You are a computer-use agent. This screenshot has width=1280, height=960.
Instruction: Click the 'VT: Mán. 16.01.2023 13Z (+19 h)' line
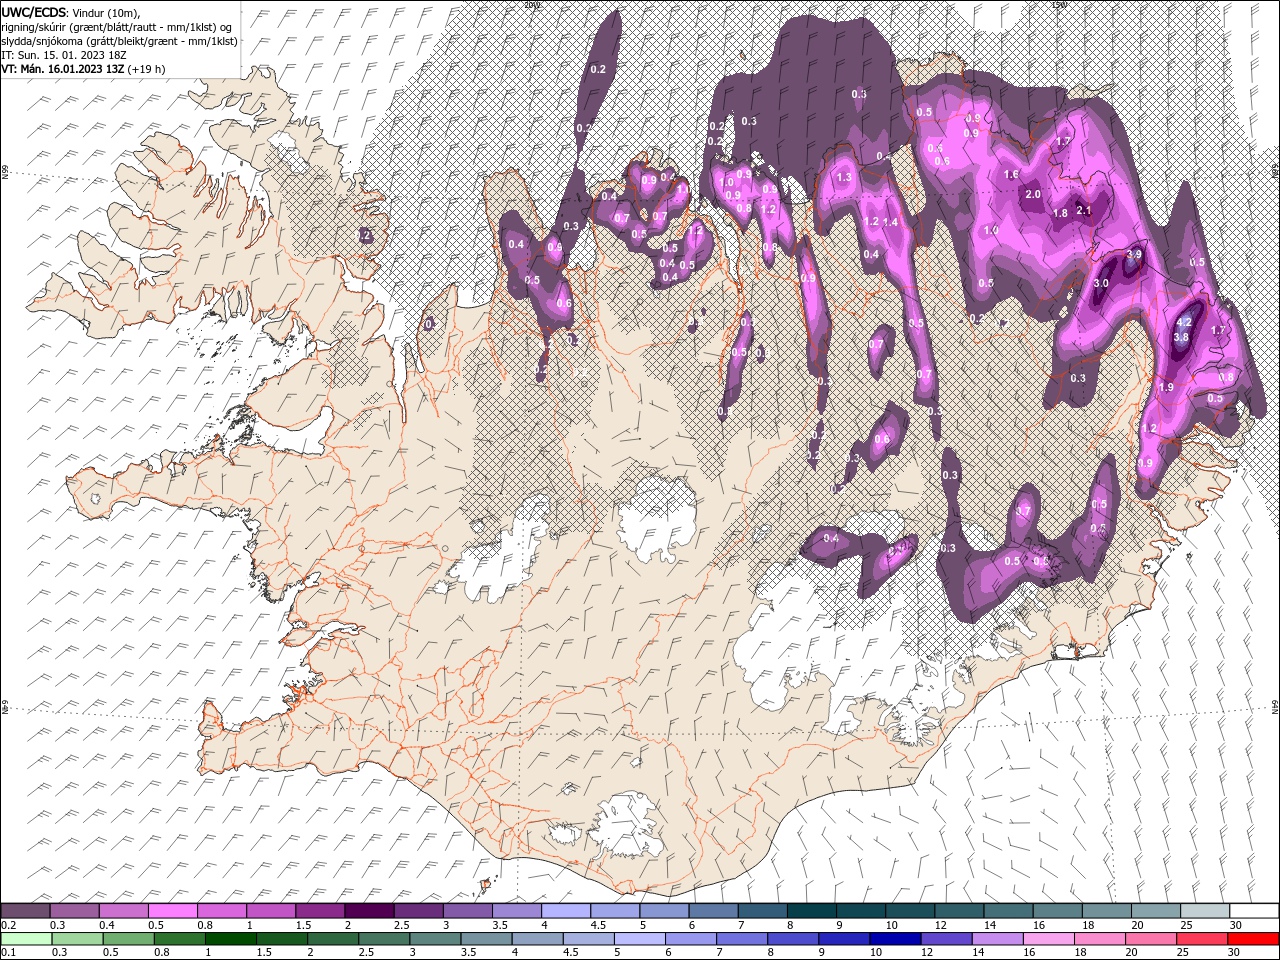tap(84, 69)
